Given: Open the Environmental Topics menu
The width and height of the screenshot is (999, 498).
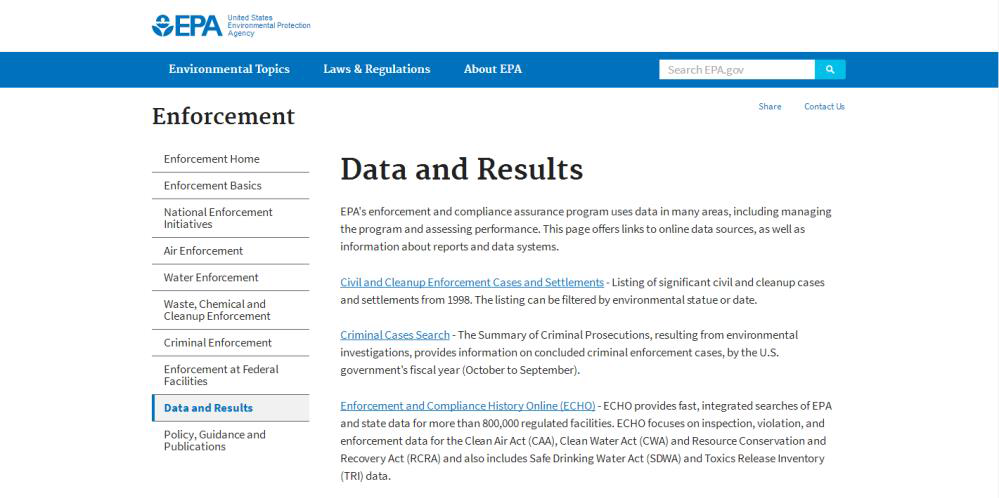Looking at the screenshot, I should tap(229, 69).
